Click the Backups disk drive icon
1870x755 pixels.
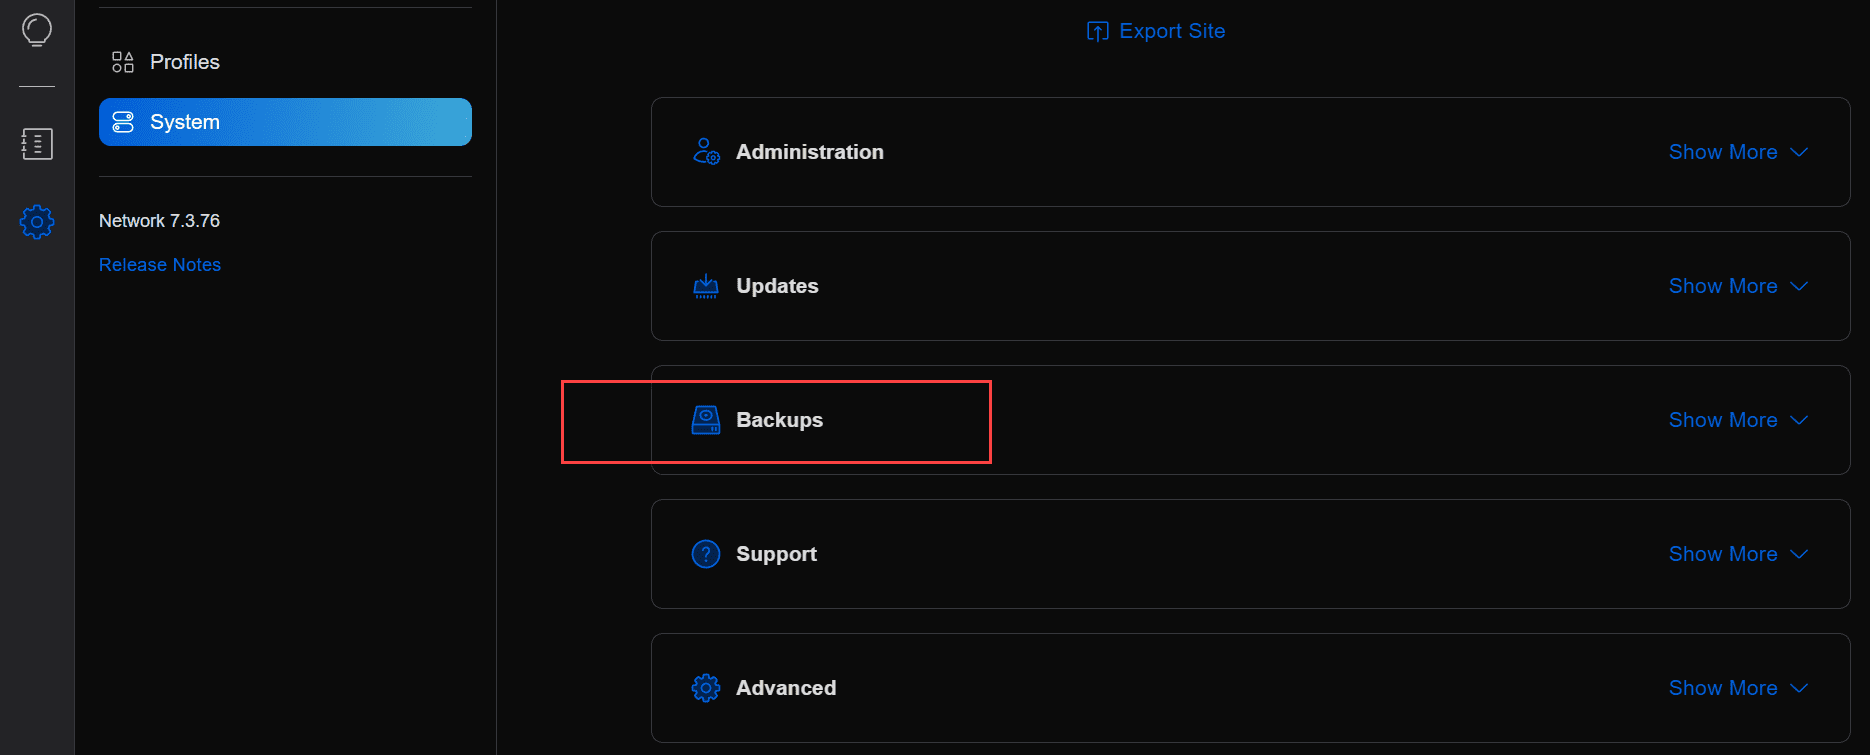[706, 420]
